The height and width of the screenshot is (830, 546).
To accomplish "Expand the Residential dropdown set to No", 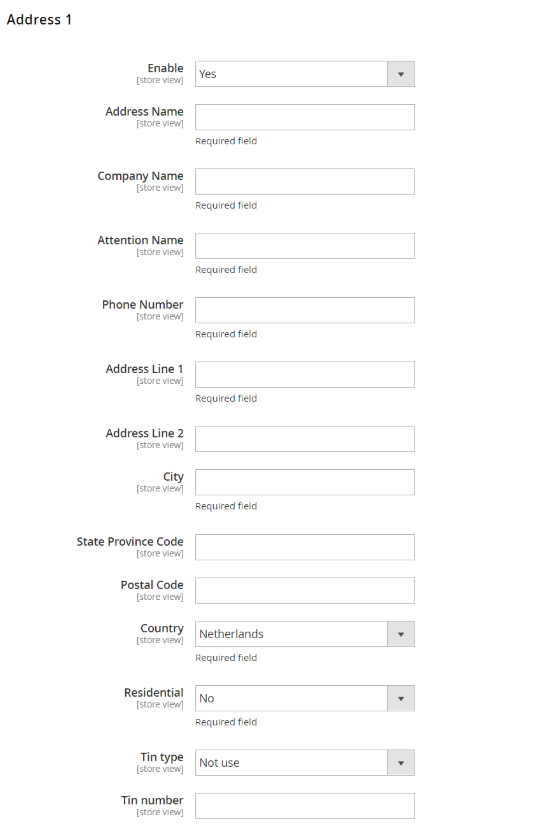I will [x=305, y=699].
